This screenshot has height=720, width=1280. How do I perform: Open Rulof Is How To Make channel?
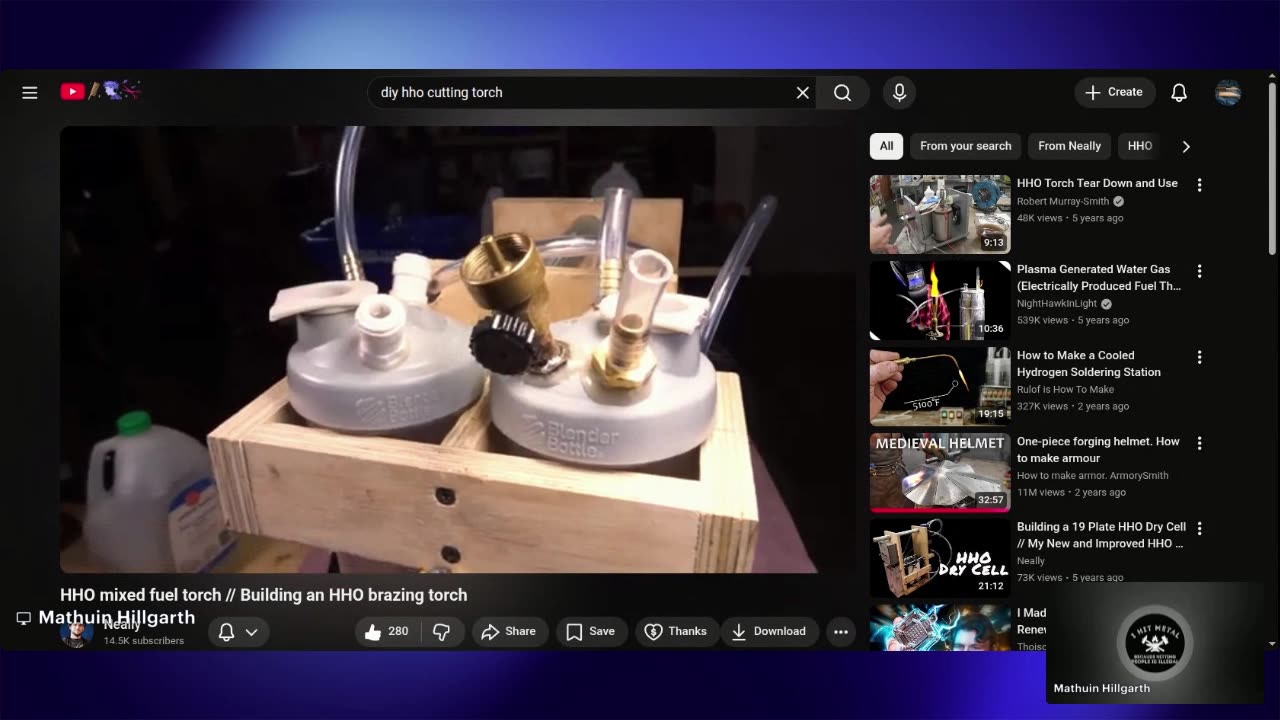click(1065, 389)
